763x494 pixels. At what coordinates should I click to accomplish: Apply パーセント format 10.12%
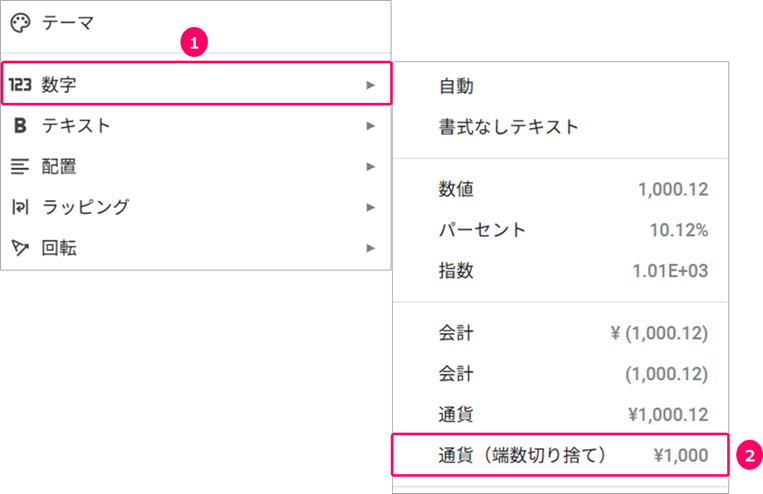pyautogui.click(x=560, y=230)
